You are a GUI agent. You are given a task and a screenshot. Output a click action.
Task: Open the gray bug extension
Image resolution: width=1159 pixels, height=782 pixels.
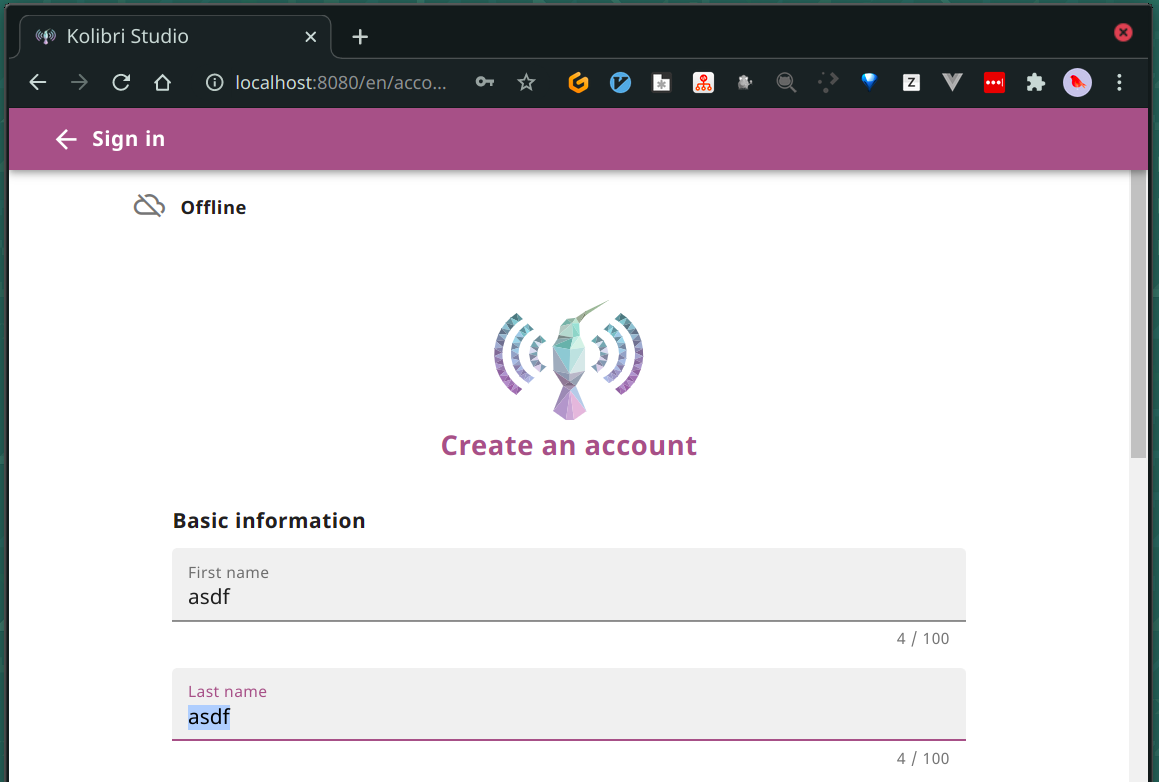[x=744, y=82]
